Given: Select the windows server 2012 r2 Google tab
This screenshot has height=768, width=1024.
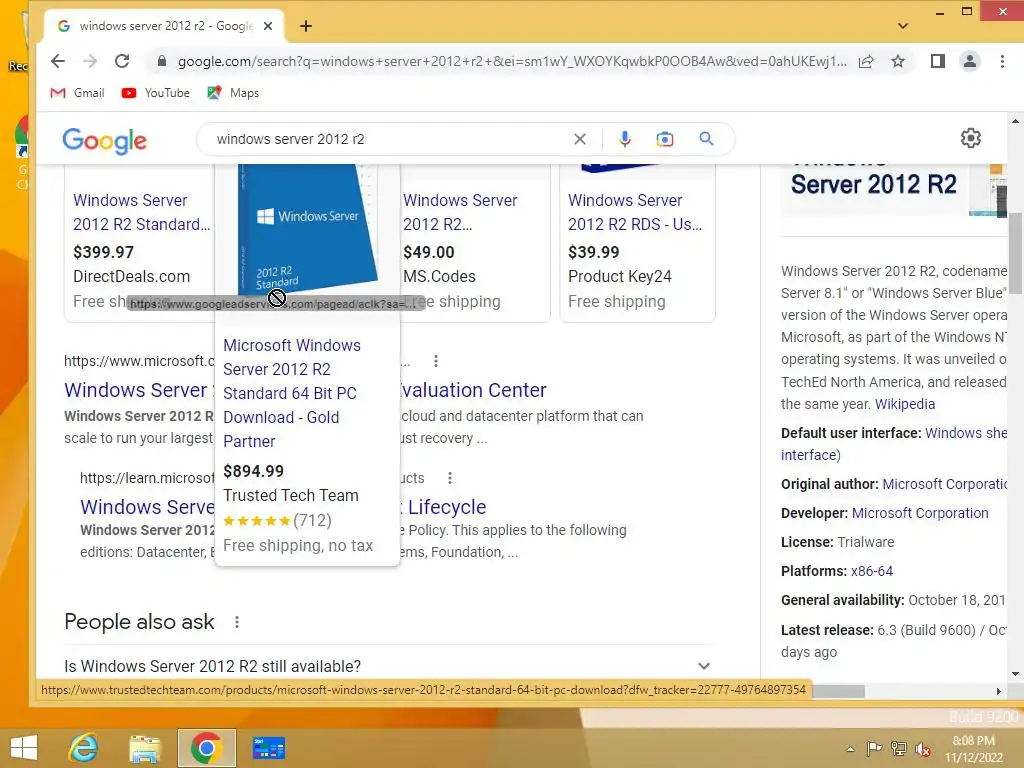Looking at the screenshot, I should click(163, 26).
